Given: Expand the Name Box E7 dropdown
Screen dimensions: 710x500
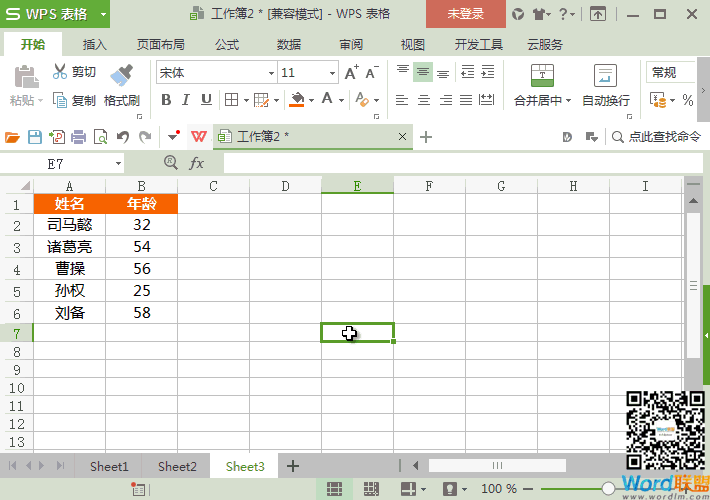Looking at the screenshot, I should 118,163.
